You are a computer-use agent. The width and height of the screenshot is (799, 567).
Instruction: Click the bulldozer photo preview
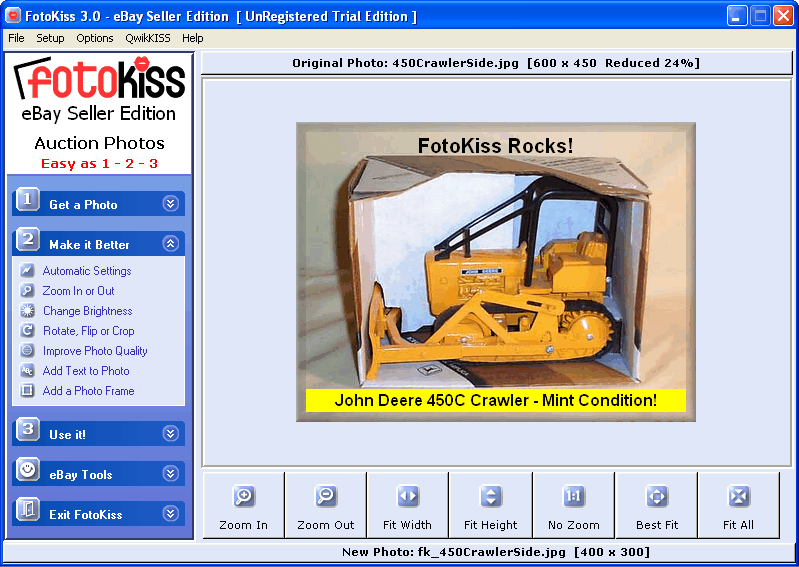(496, 272)
